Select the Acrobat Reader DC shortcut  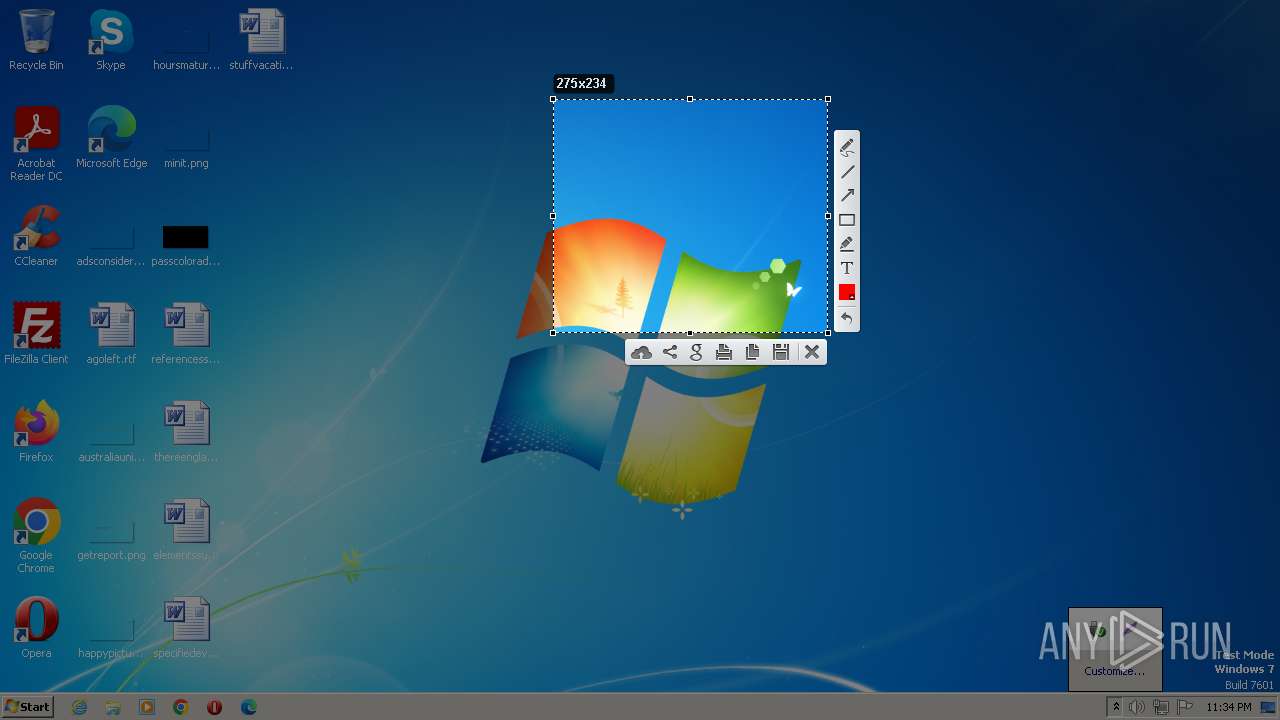tap(36, 144)
